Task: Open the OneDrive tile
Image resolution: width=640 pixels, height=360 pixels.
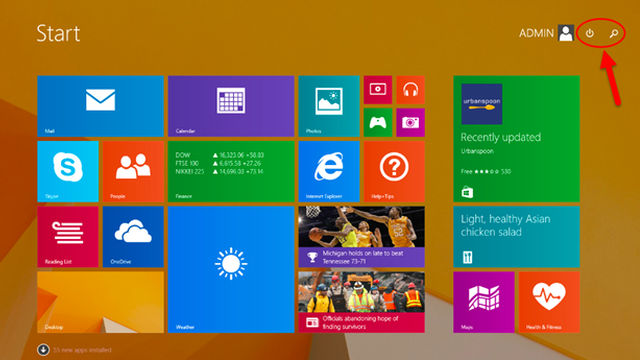Action: click(133, 237)
